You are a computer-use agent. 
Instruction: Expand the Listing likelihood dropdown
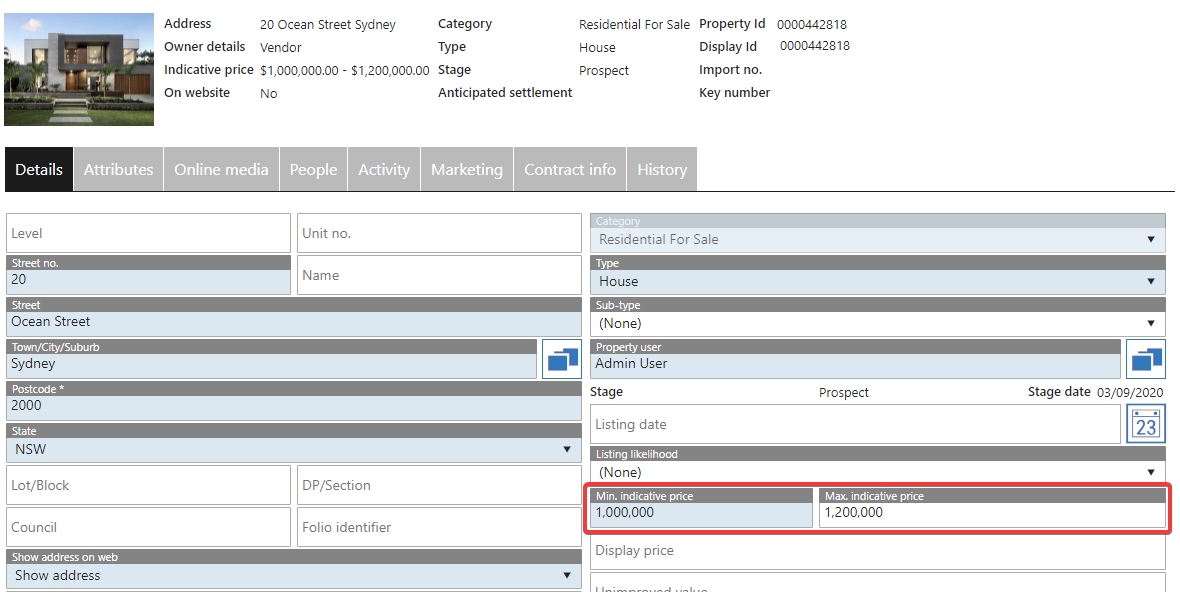[x=877, y=472]
